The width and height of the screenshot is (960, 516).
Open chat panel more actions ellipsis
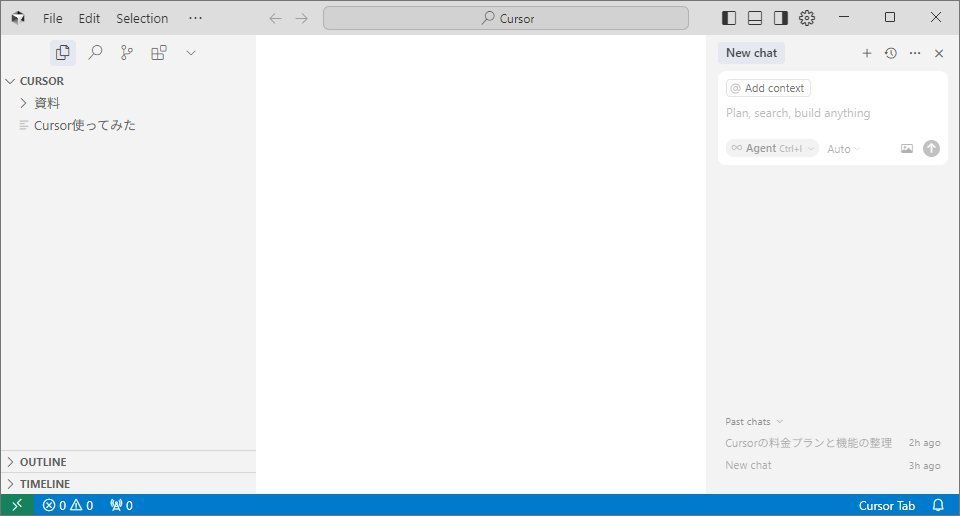[915, 53]
